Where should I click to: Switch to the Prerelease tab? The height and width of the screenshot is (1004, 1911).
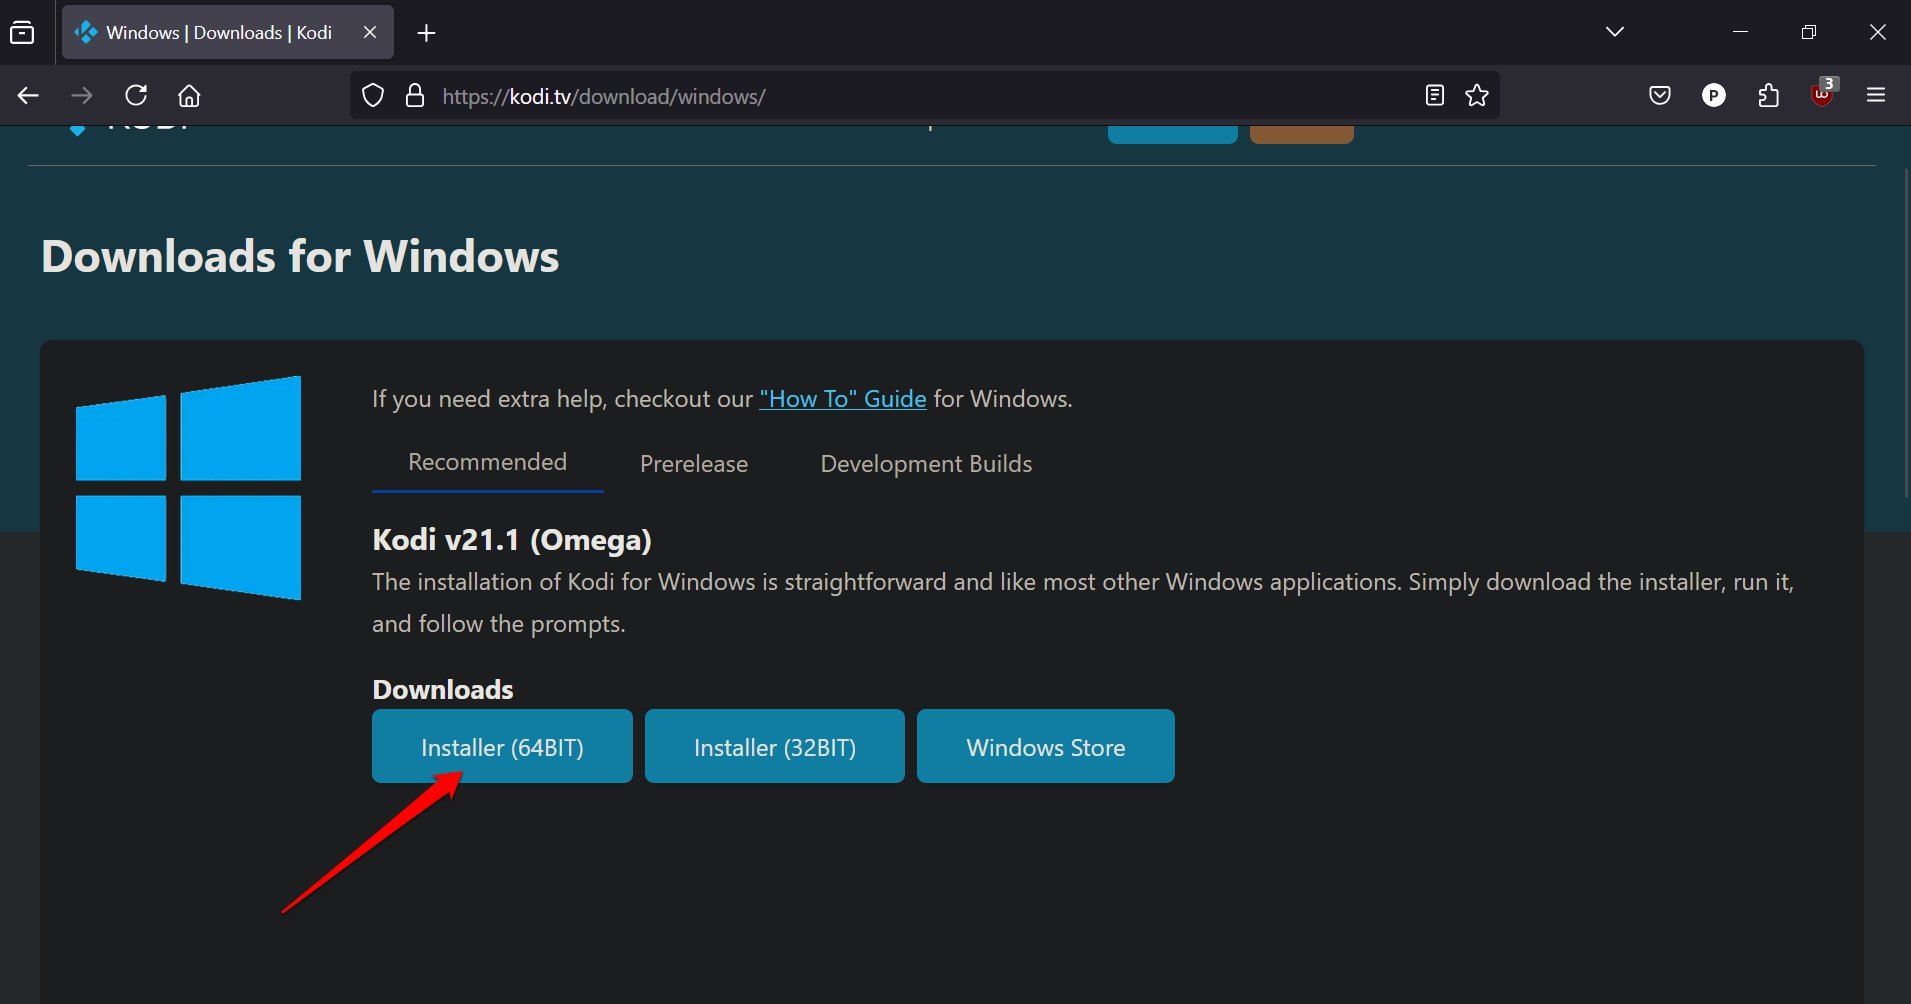(694, 464)
